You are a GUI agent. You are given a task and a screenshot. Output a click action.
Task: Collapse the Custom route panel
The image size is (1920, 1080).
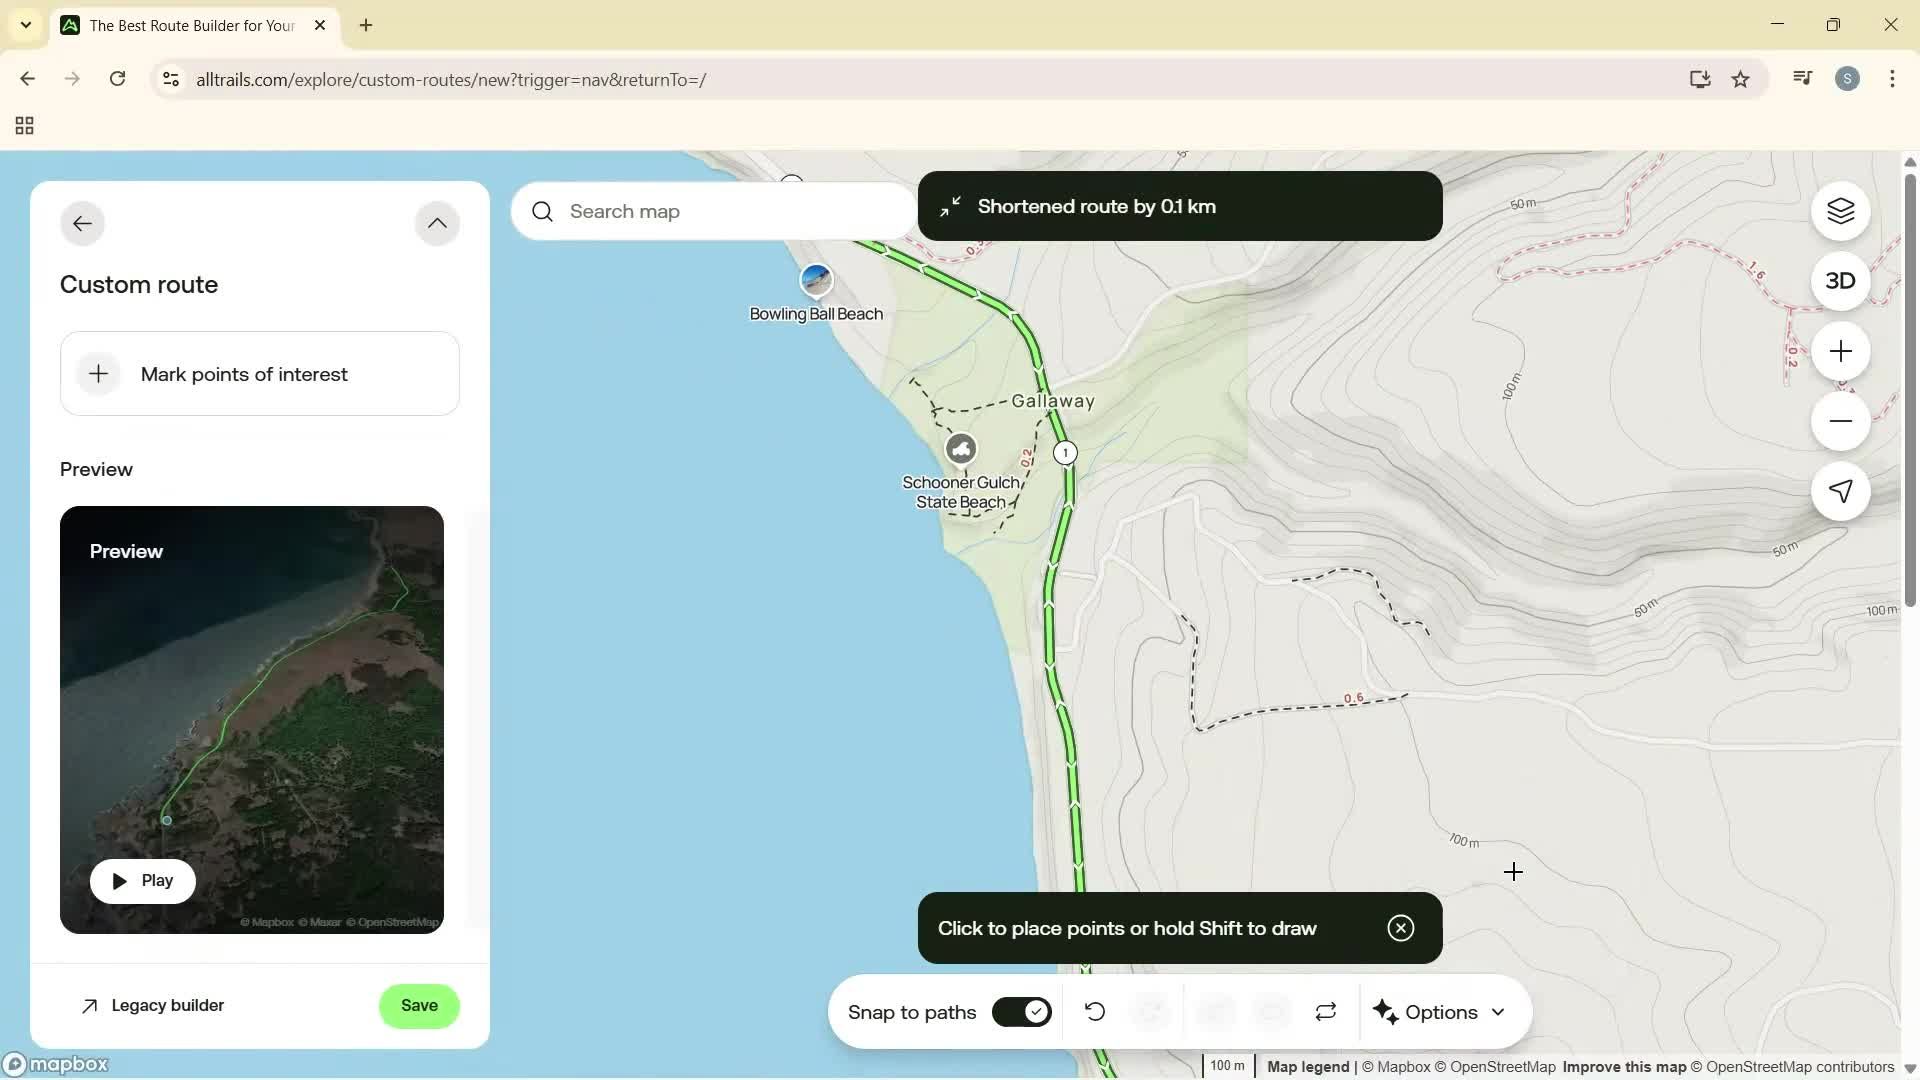(x=437, y=222)
